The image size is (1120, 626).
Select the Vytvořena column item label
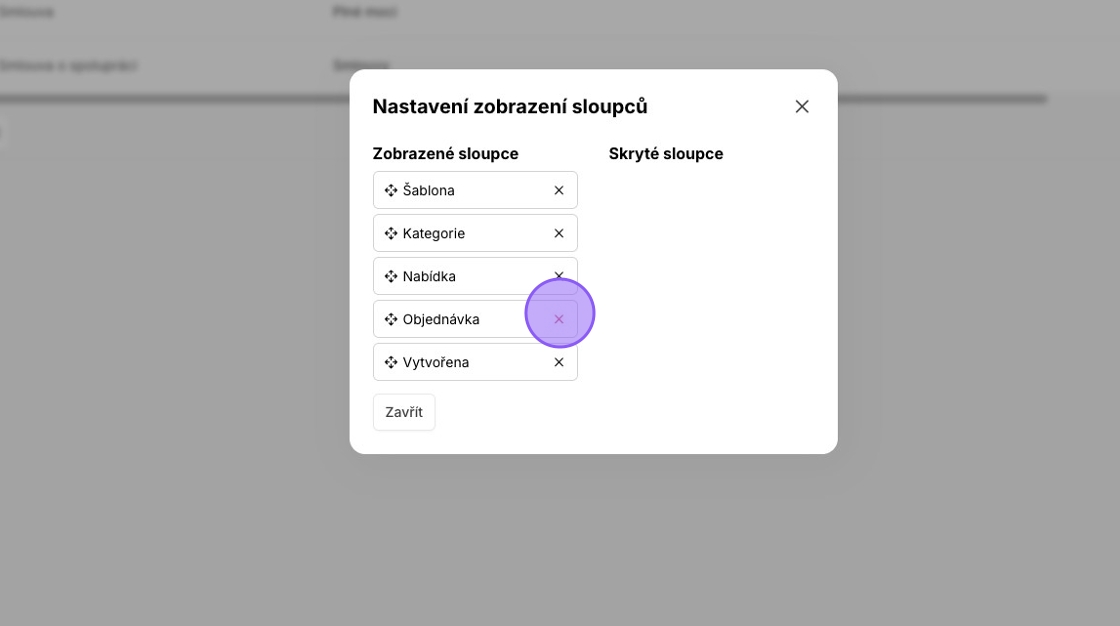[436, 362]
